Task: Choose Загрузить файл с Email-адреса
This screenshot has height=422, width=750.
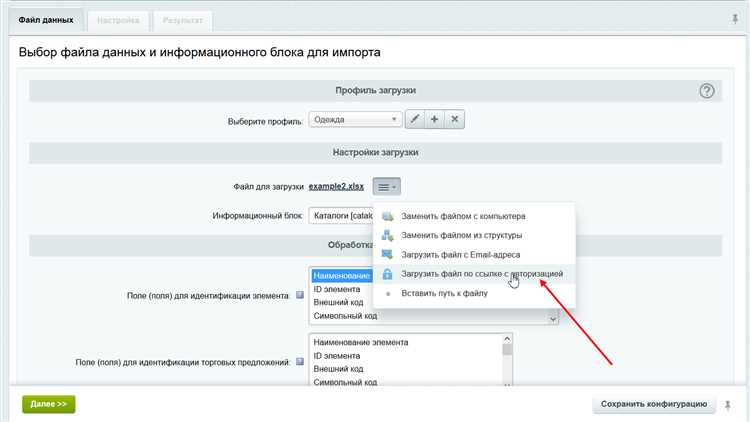Action: click(x=474, y=255)
